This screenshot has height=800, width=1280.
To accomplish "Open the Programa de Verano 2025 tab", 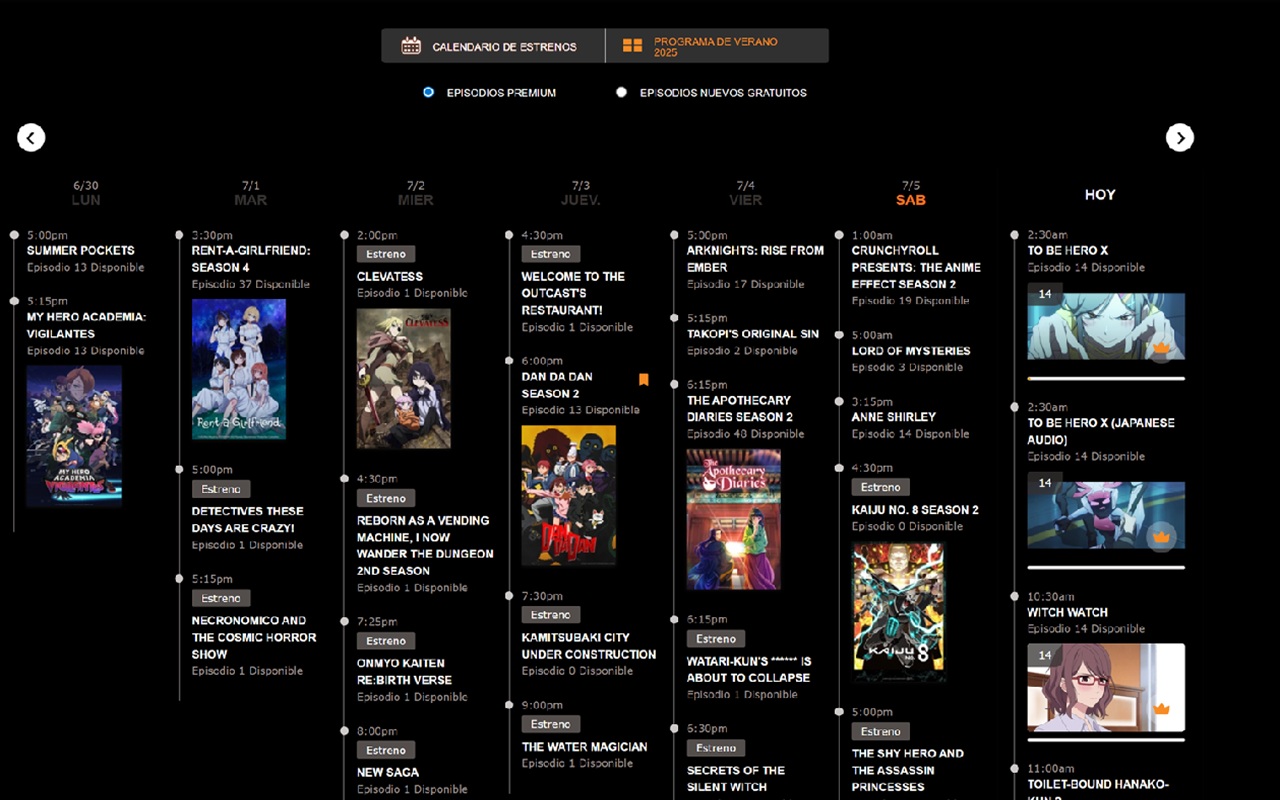I will 717,46.
